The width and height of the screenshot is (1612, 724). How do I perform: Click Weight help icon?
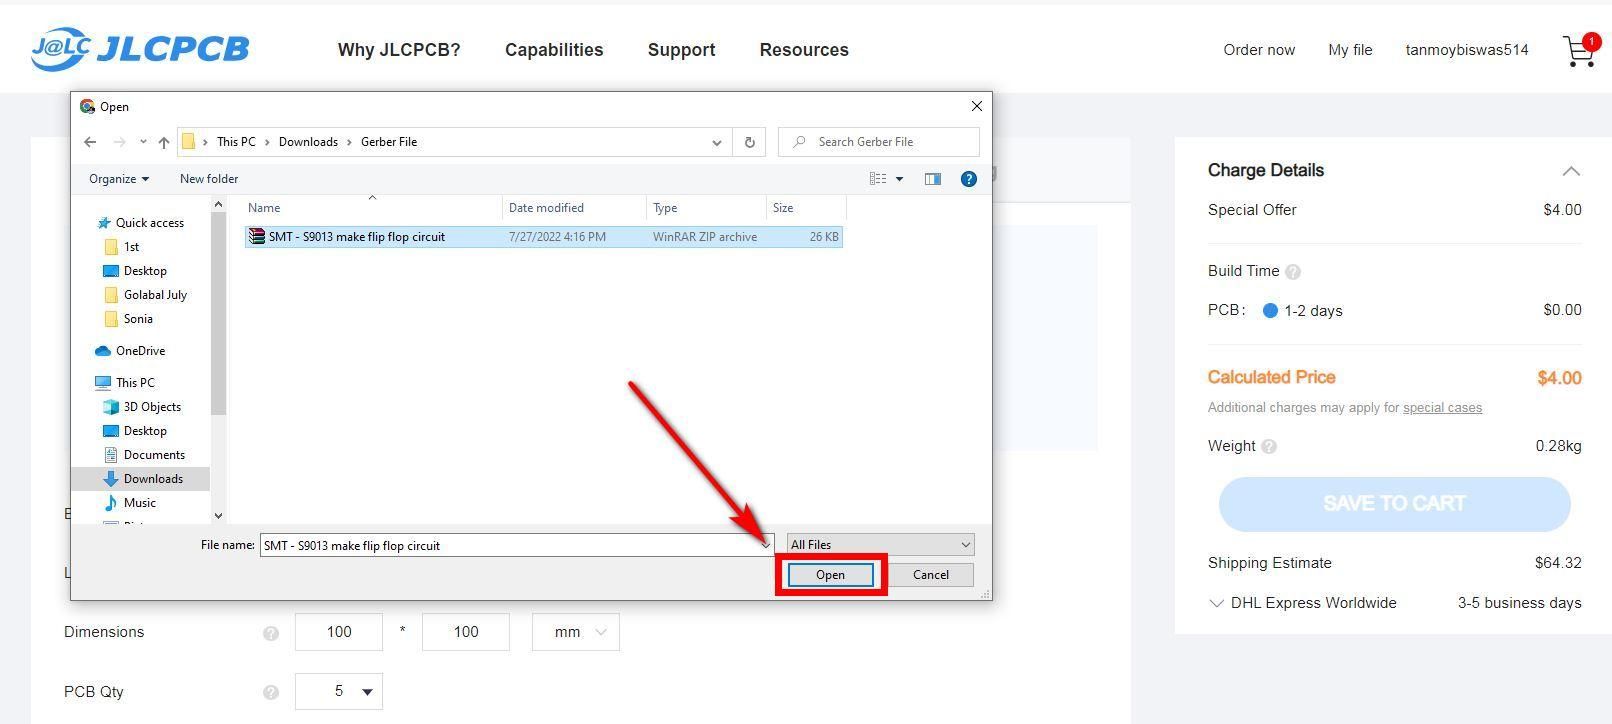coord(1269,447)
